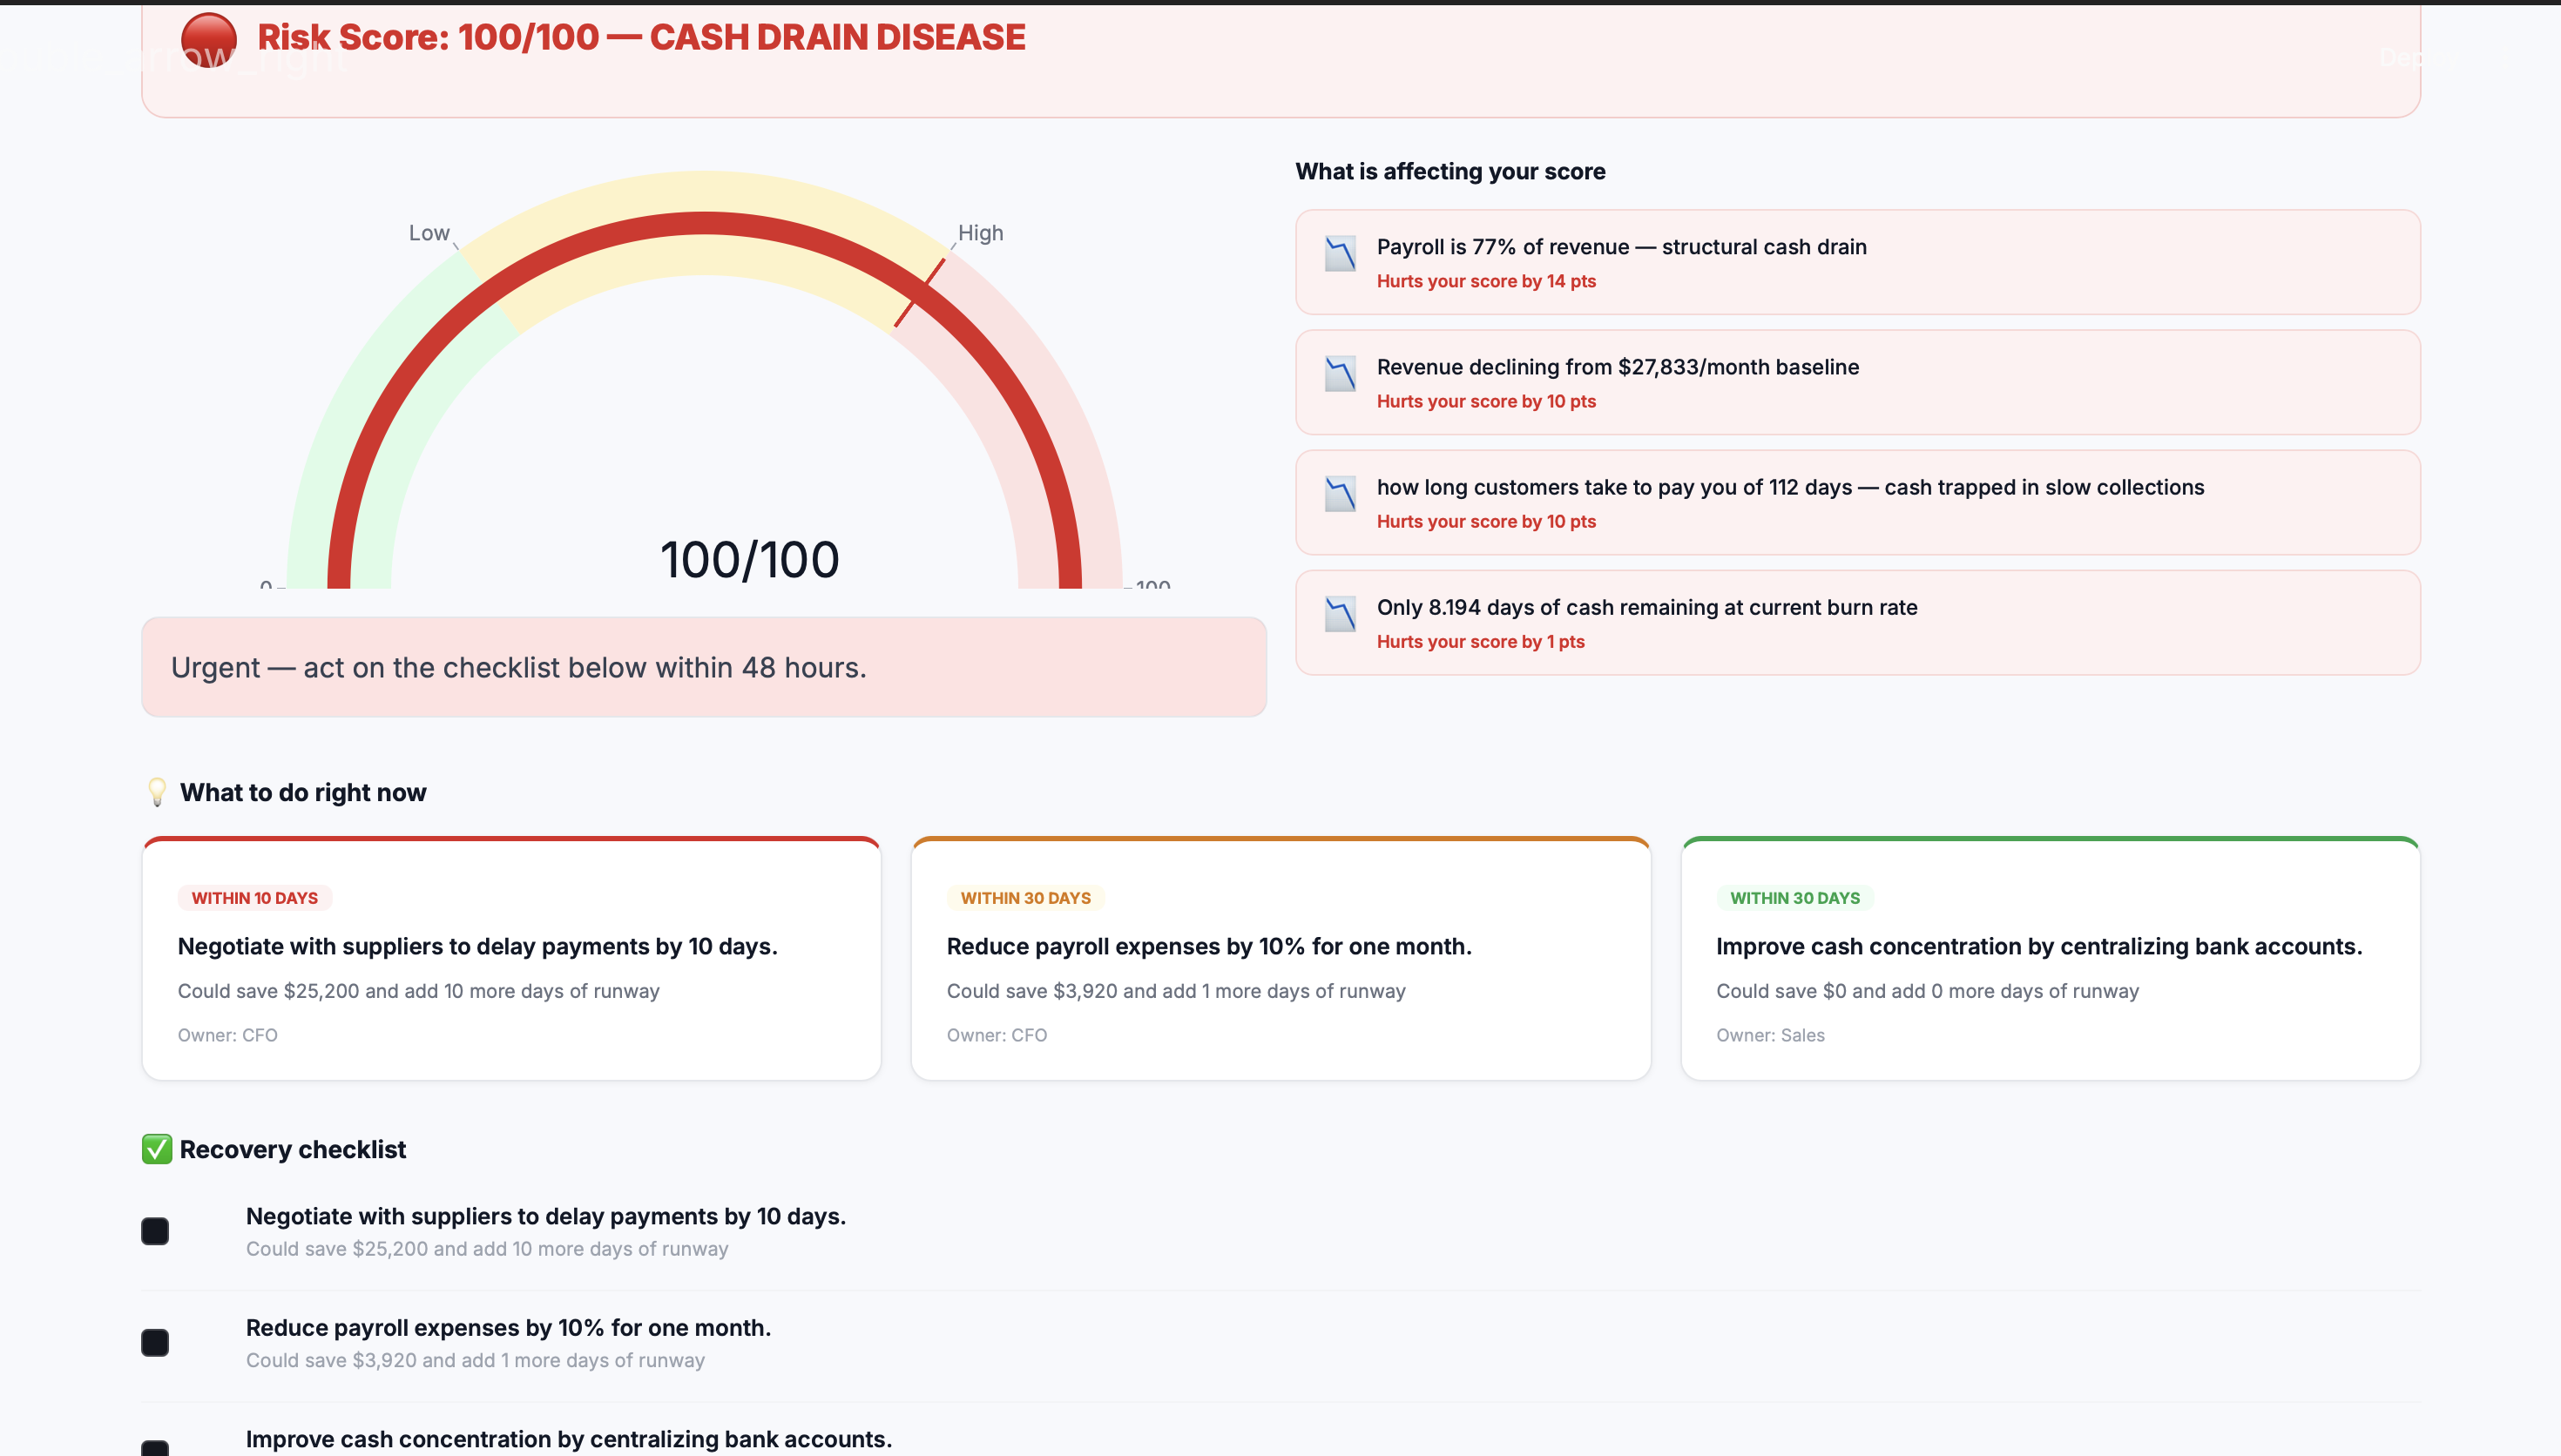
Task: Click the Low marker on risk gauge
Action: pos(429,233)
